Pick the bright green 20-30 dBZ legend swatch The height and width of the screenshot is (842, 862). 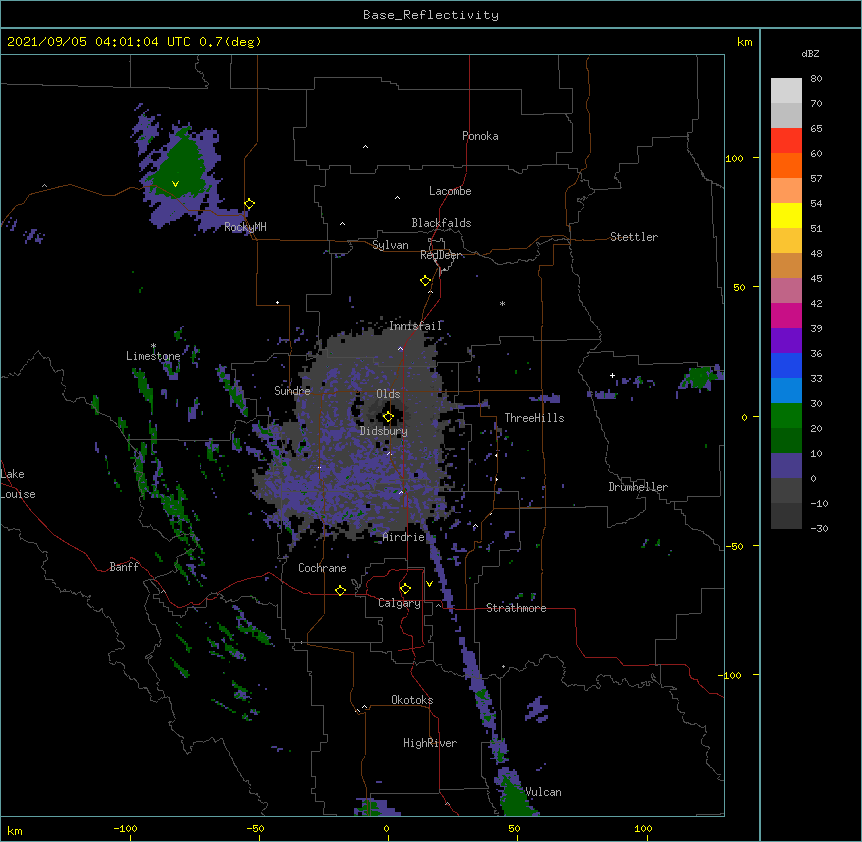tap(786, 416)
